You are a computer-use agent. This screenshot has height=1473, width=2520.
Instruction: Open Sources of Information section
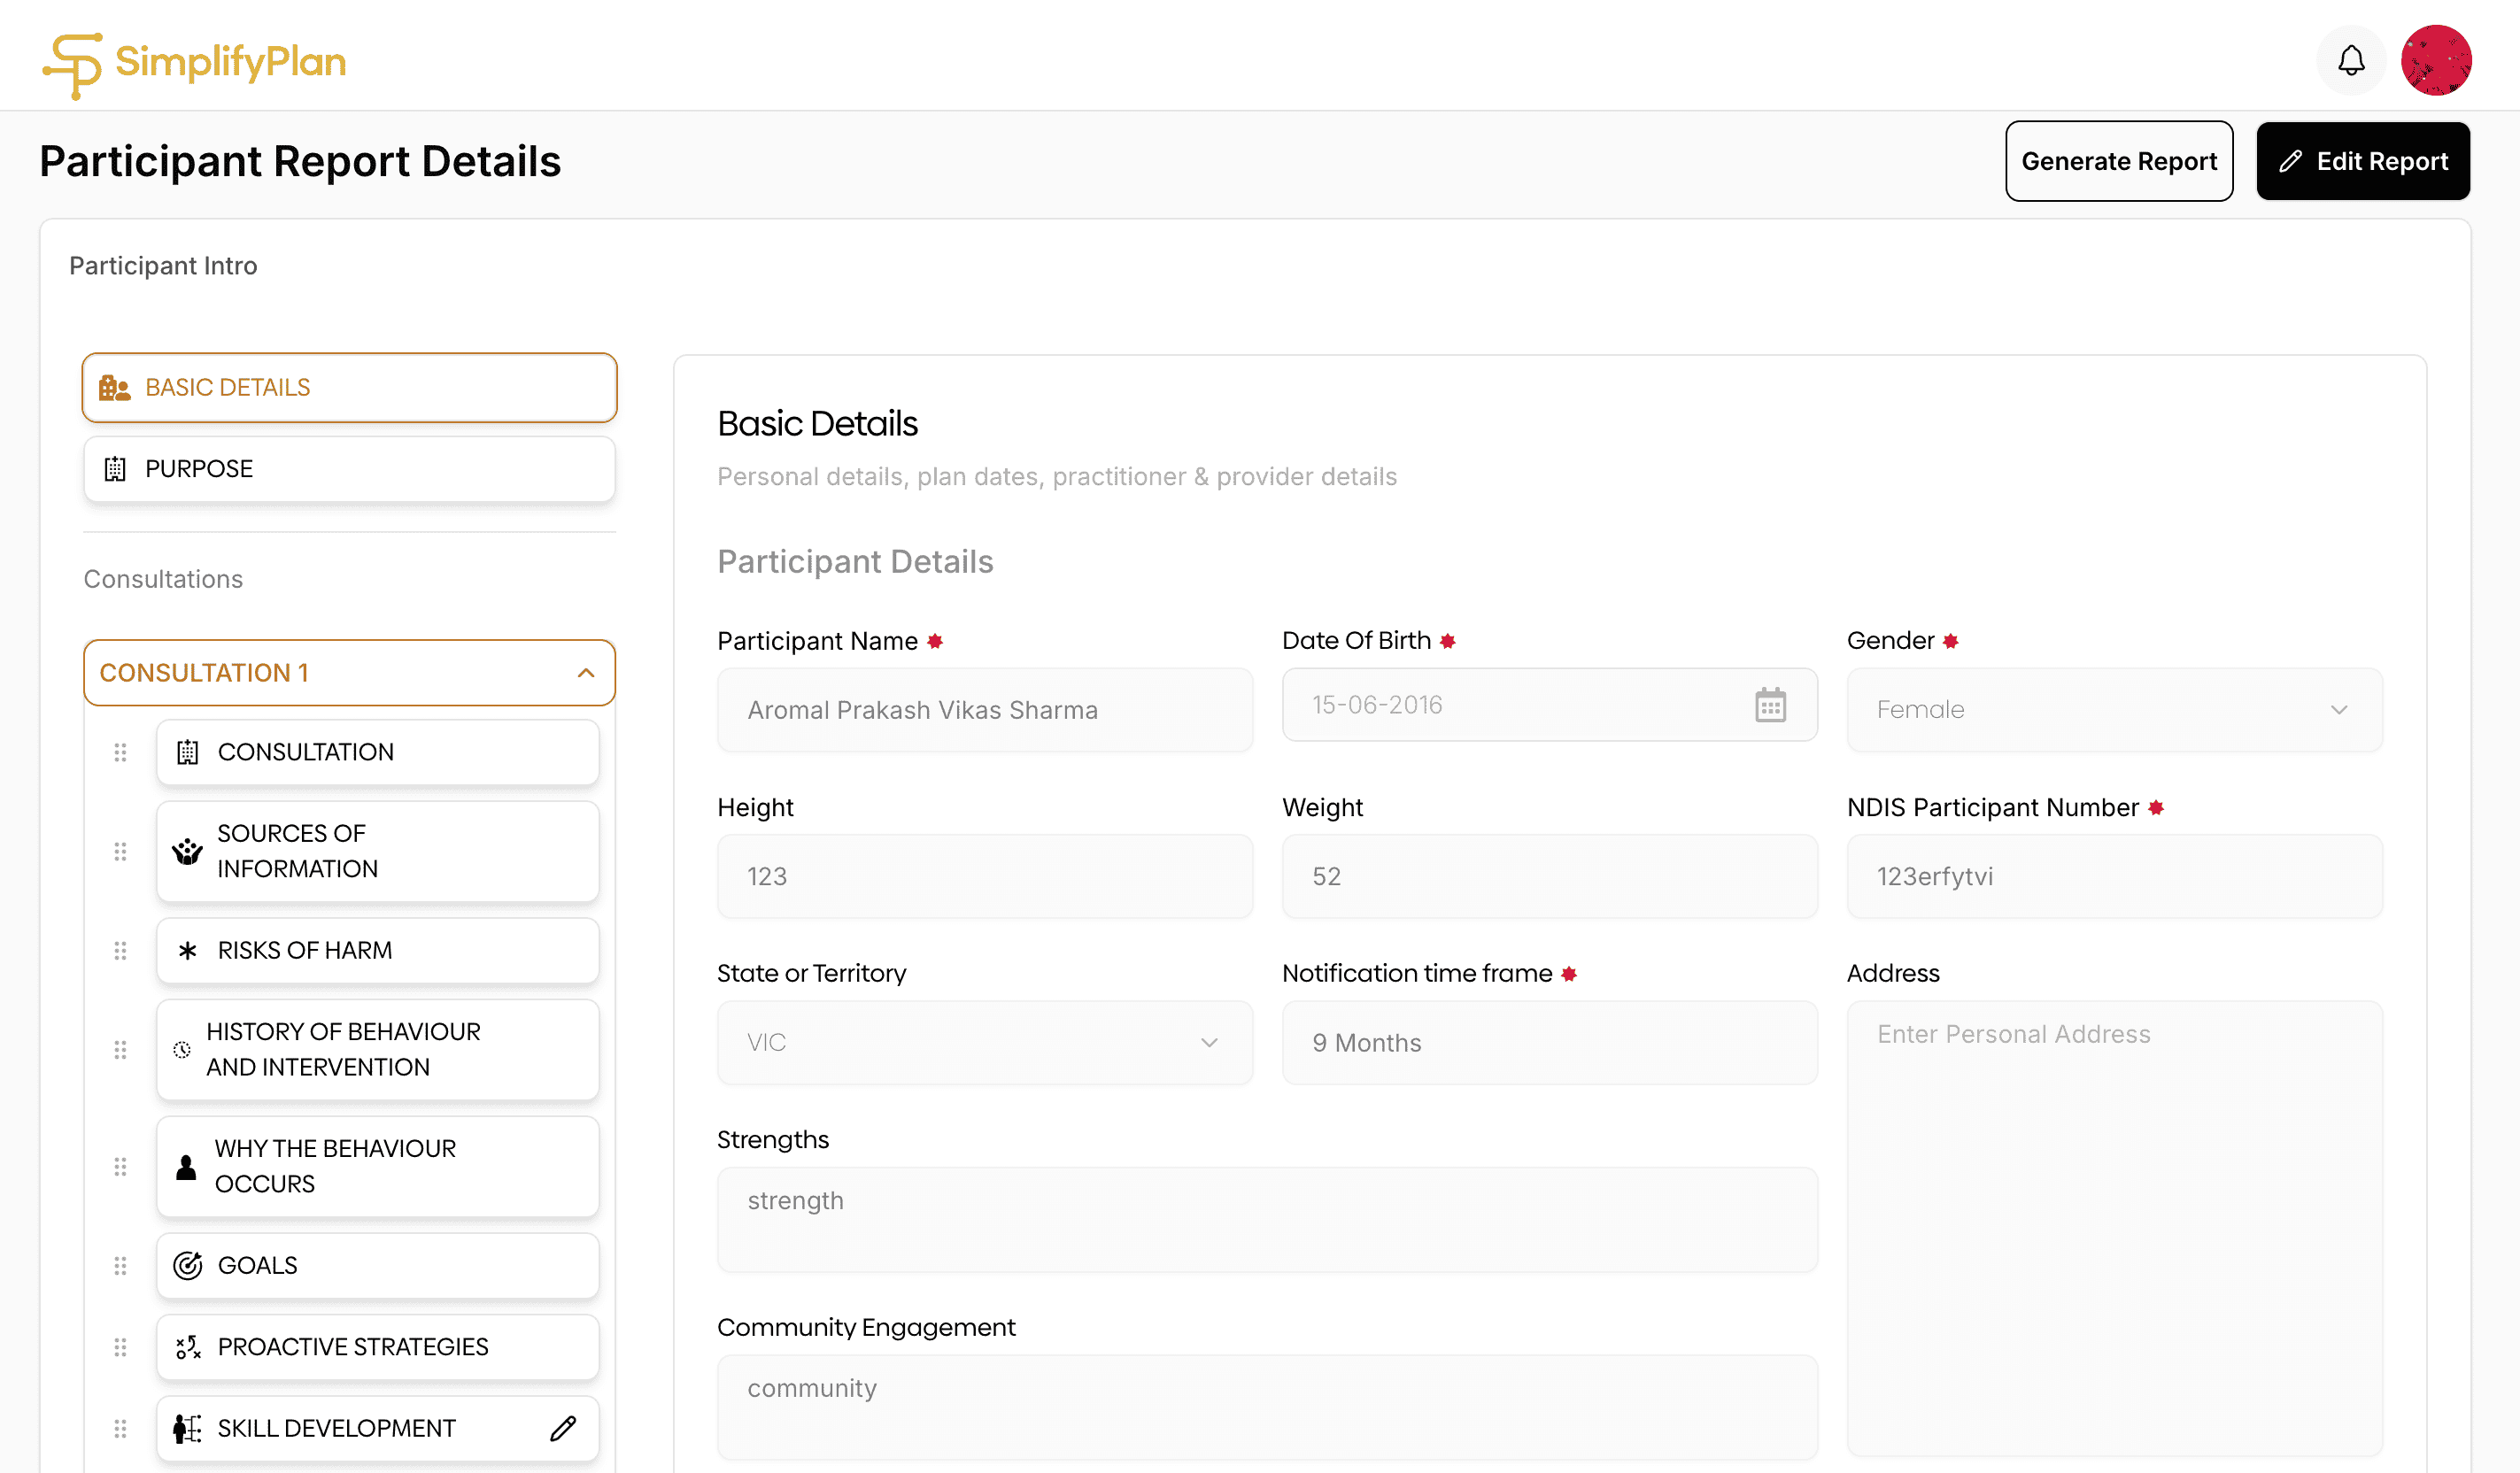pos(377,851)
